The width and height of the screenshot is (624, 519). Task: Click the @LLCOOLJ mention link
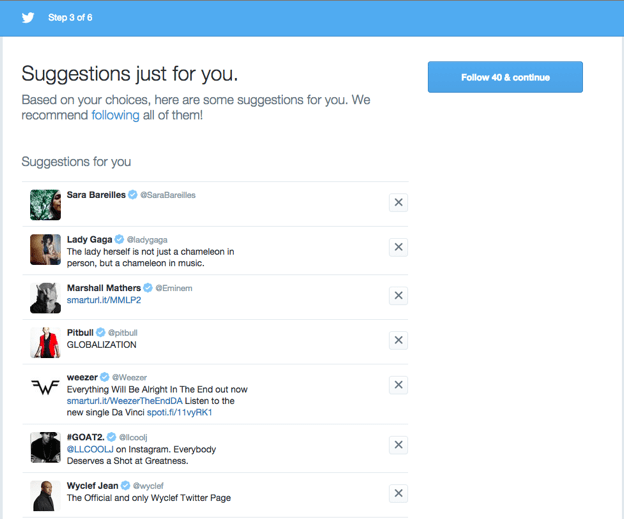point(92,449)
